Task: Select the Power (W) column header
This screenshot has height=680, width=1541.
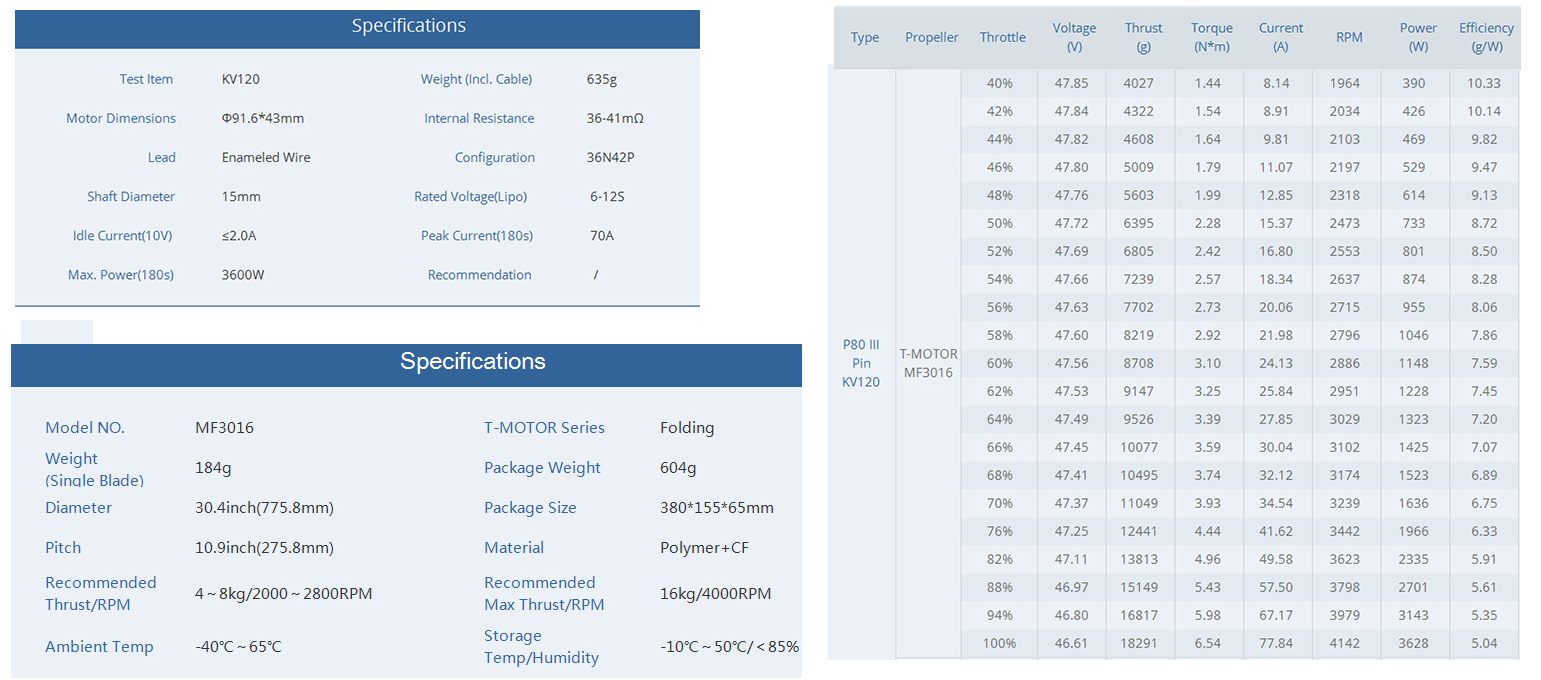Action: 1417,37
